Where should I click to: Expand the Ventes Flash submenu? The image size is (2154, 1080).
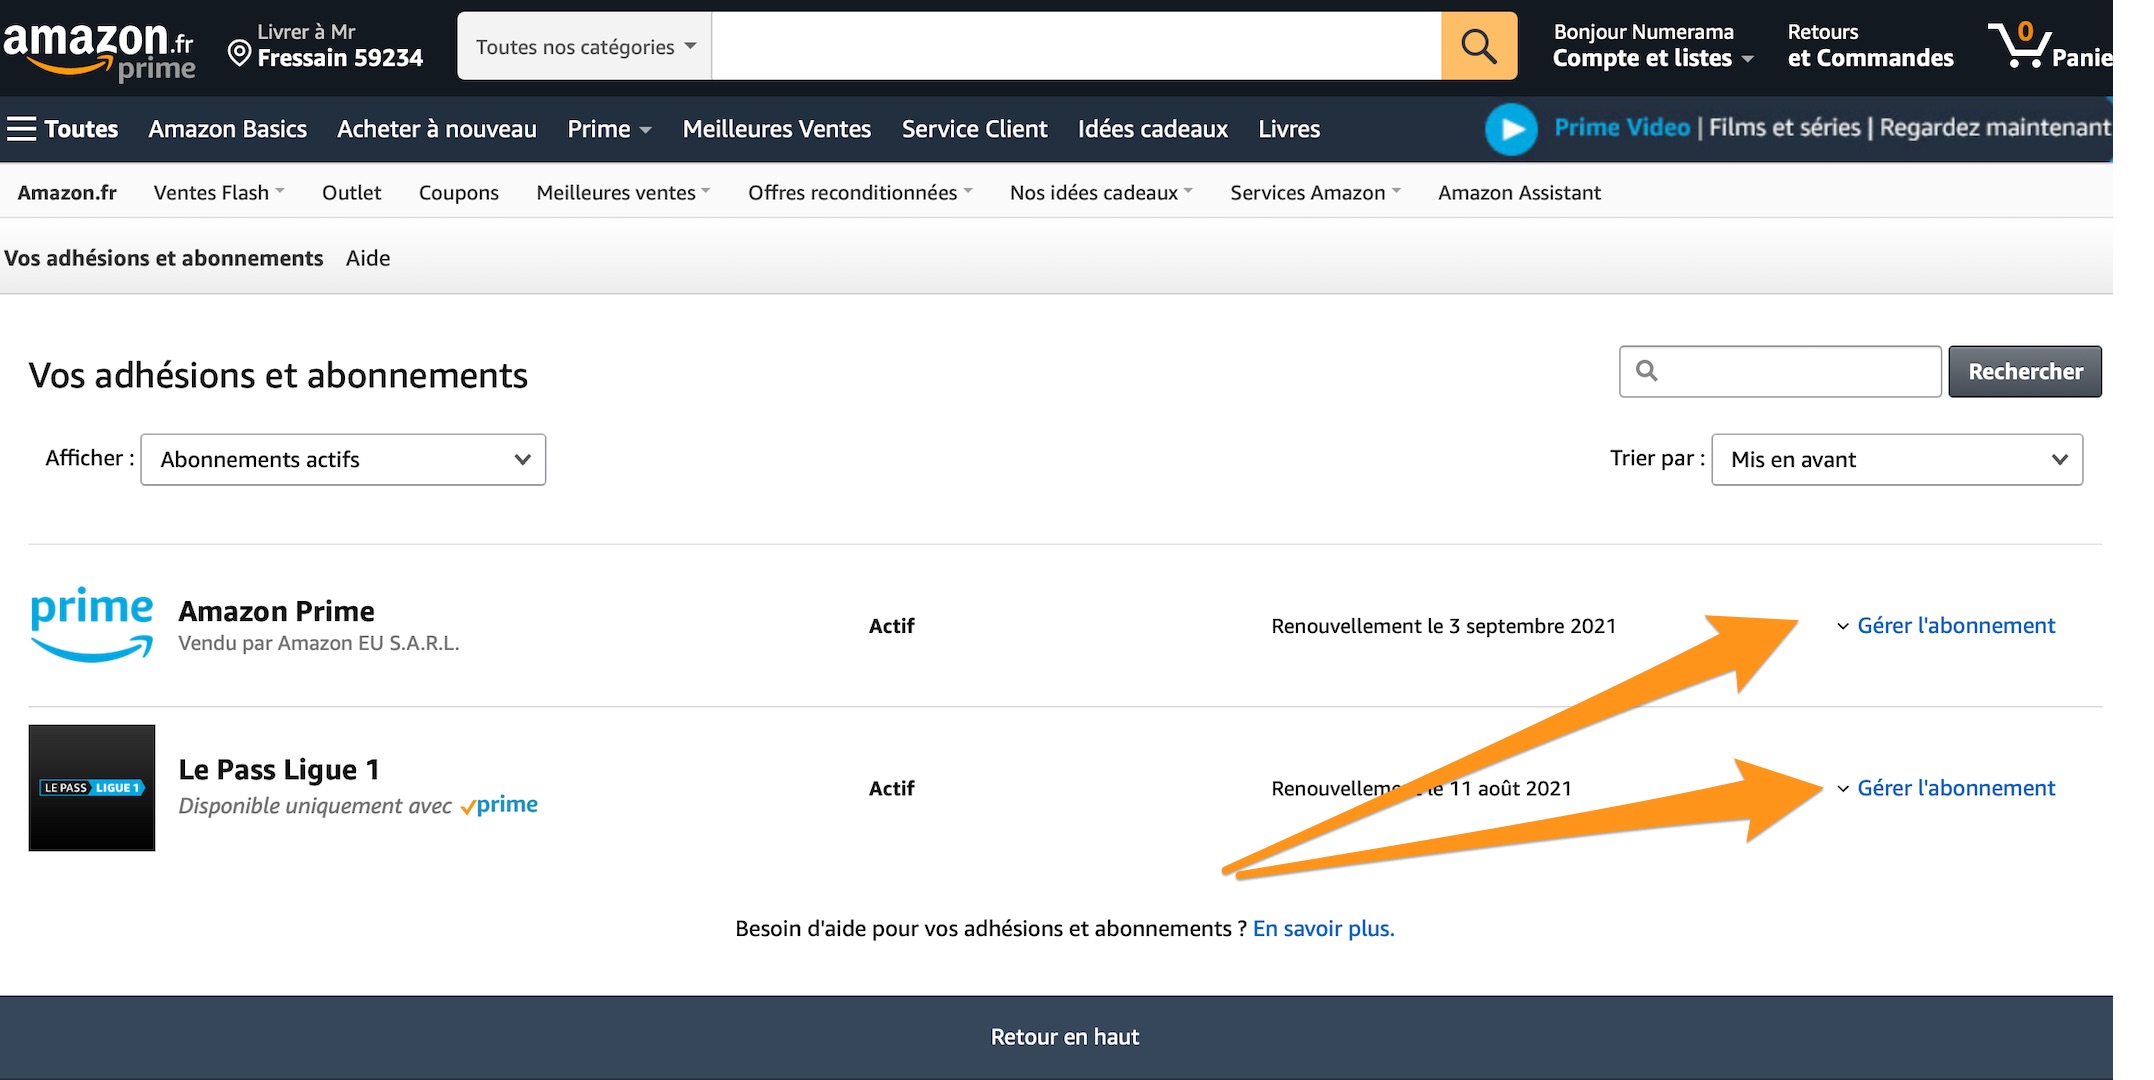(x=219, y=192)
